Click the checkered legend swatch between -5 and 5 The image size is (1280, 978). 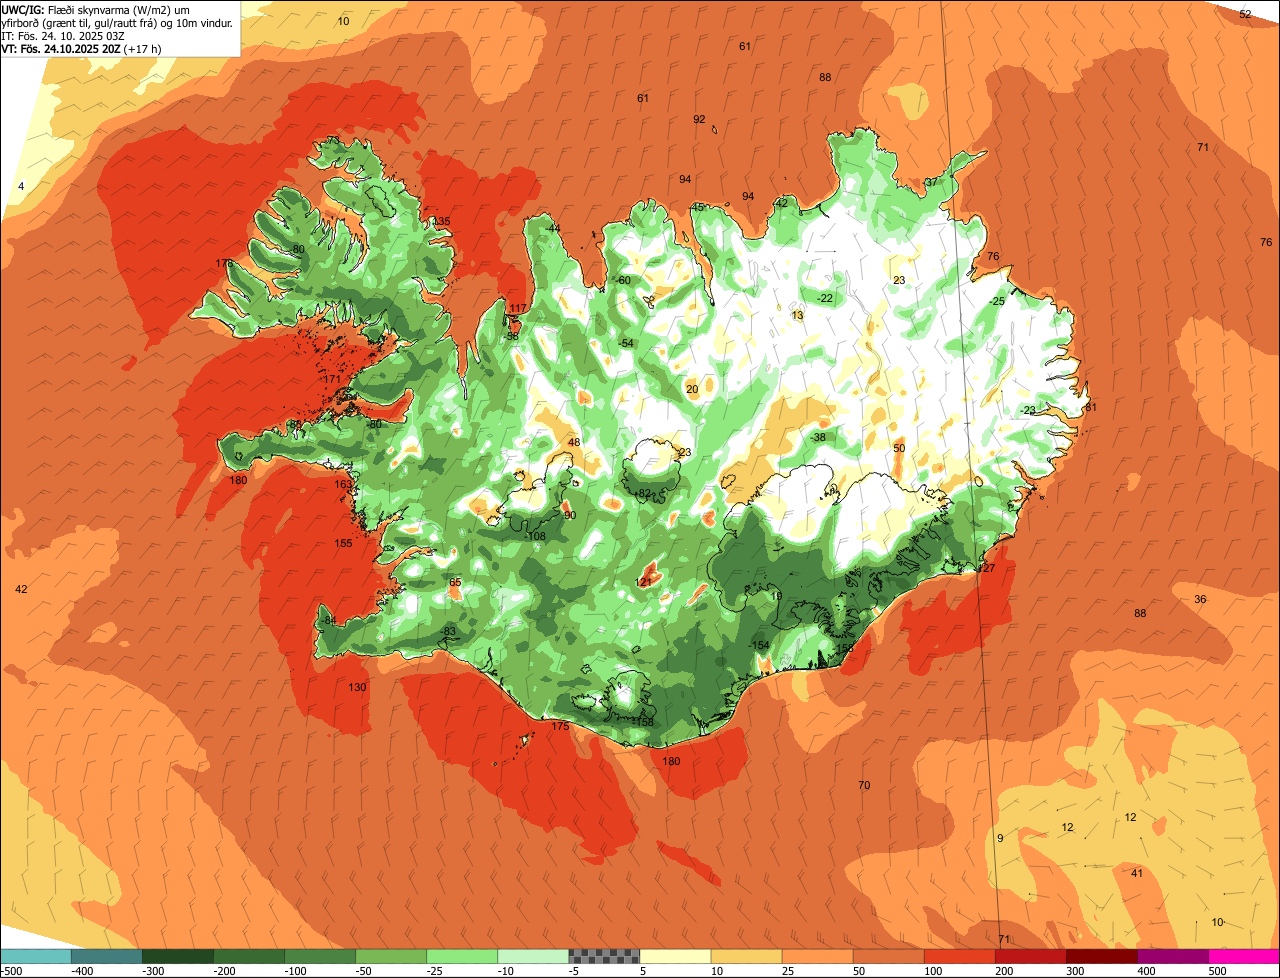(x=604, y=956)
